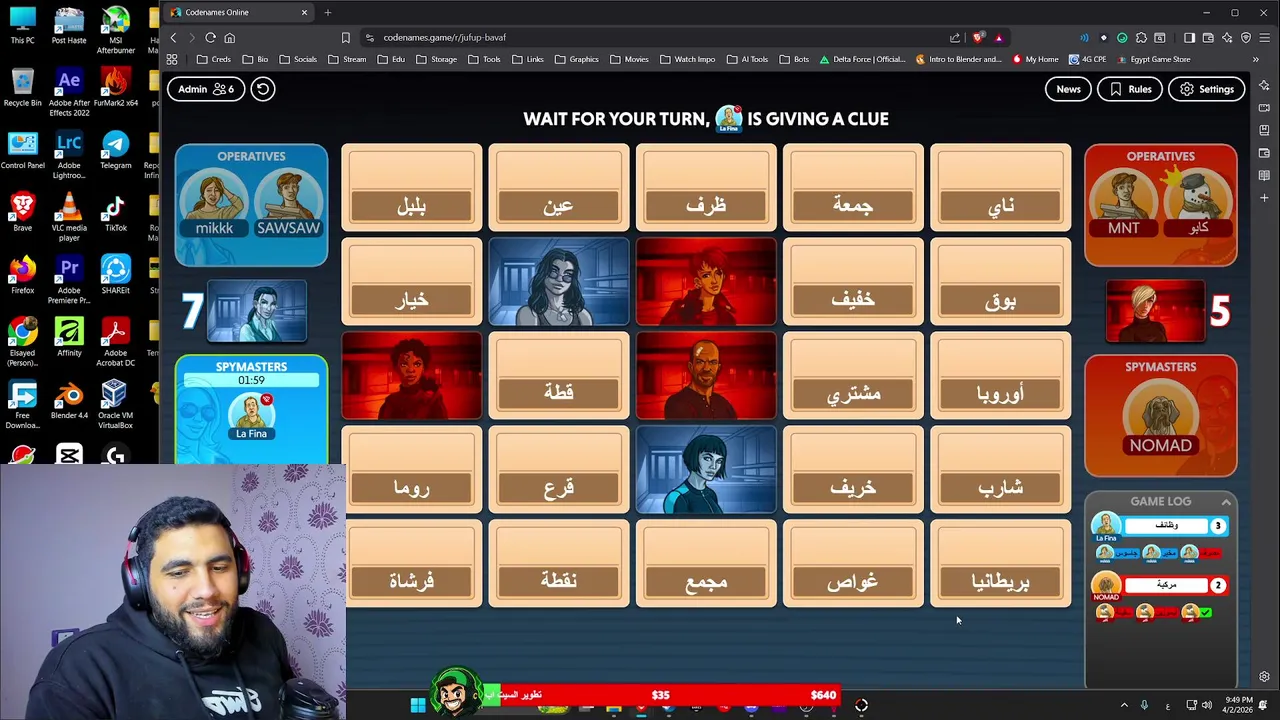The image size is (1280, 720).
Task: Open the Admin players list button
Action: click(206, 89)
